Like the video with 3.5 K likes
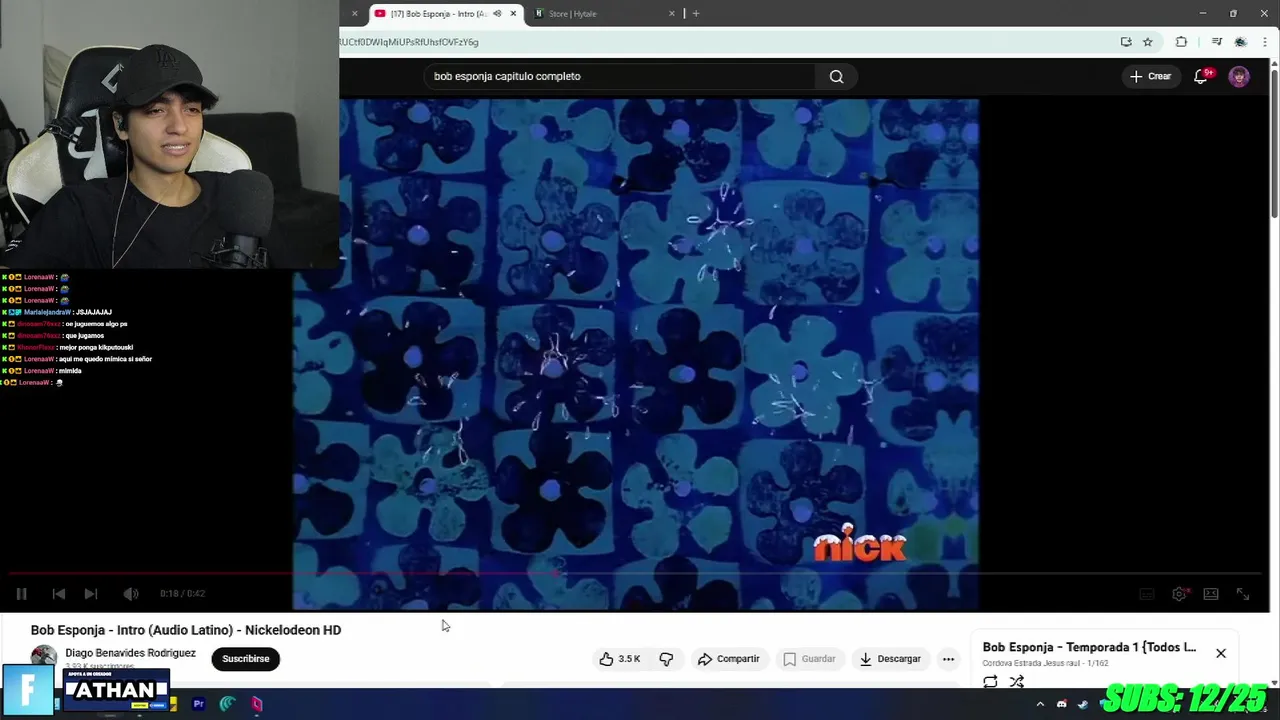 (620, 659)
